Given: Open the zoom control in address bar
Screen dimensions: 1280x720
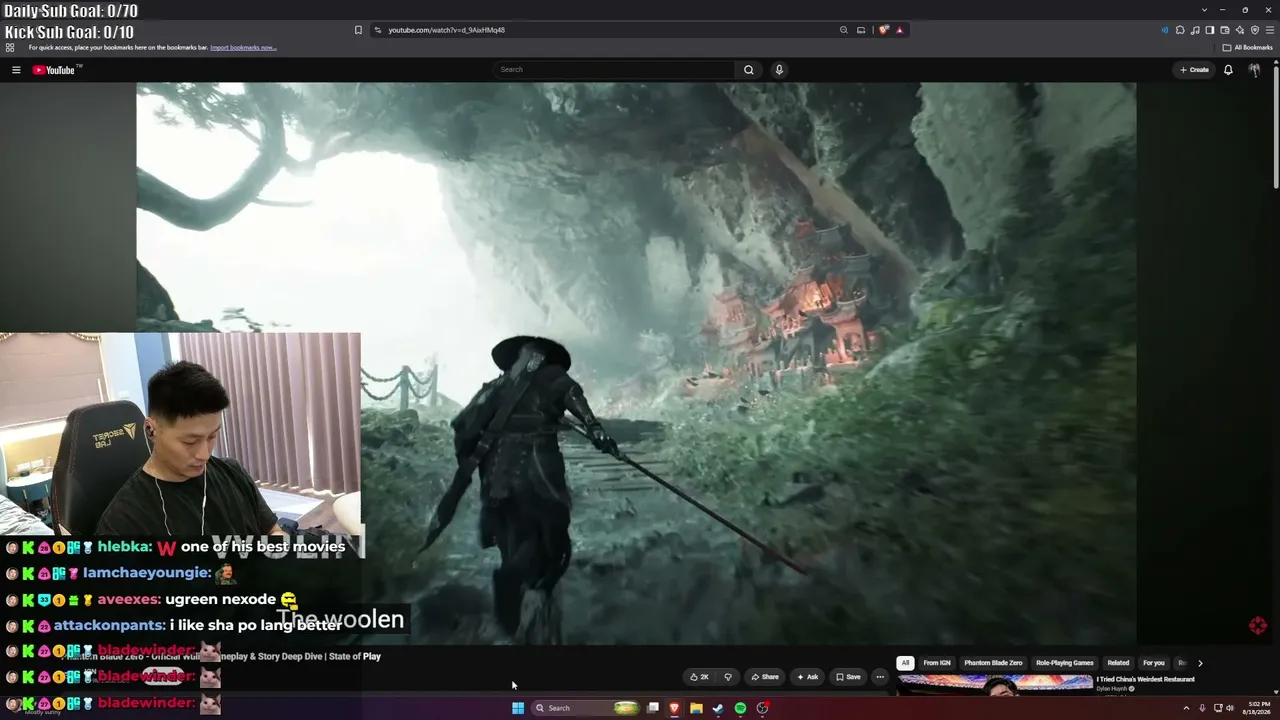Looking at the screenshot, I should coord(844,30).
